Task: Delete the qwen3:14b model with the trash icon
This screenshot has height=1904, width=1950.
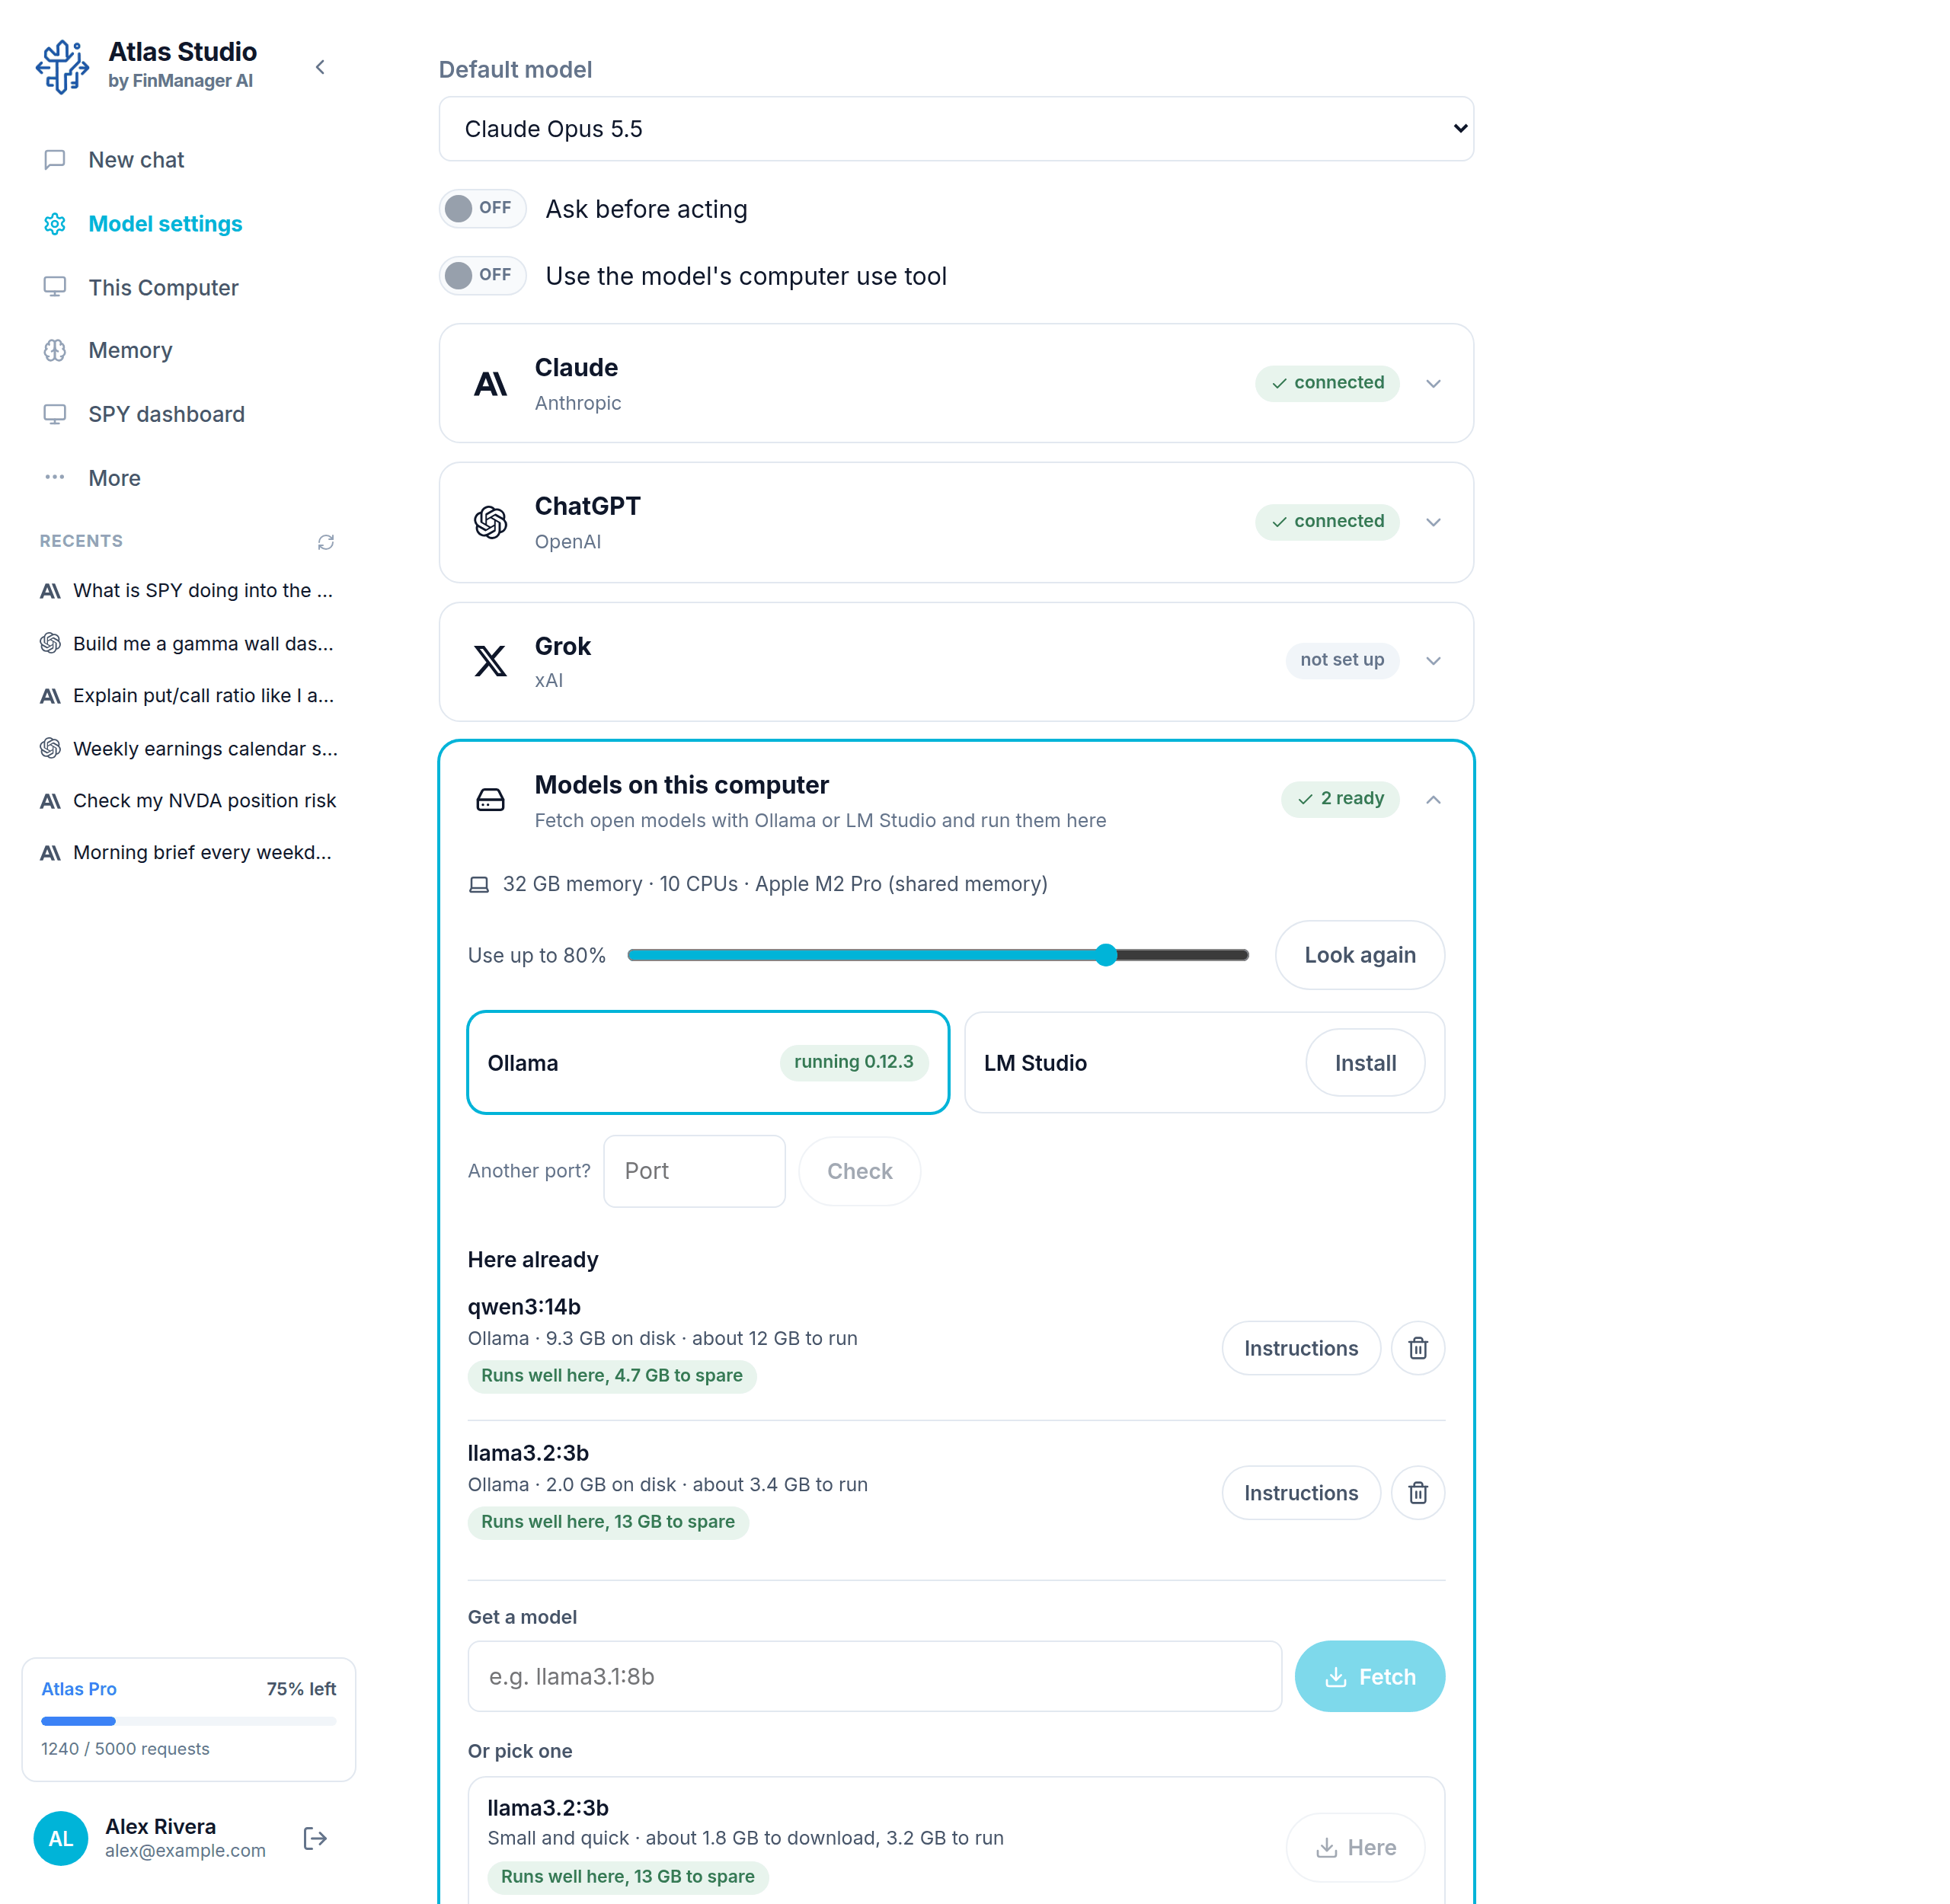Action: click(x=1418, y=1348)
